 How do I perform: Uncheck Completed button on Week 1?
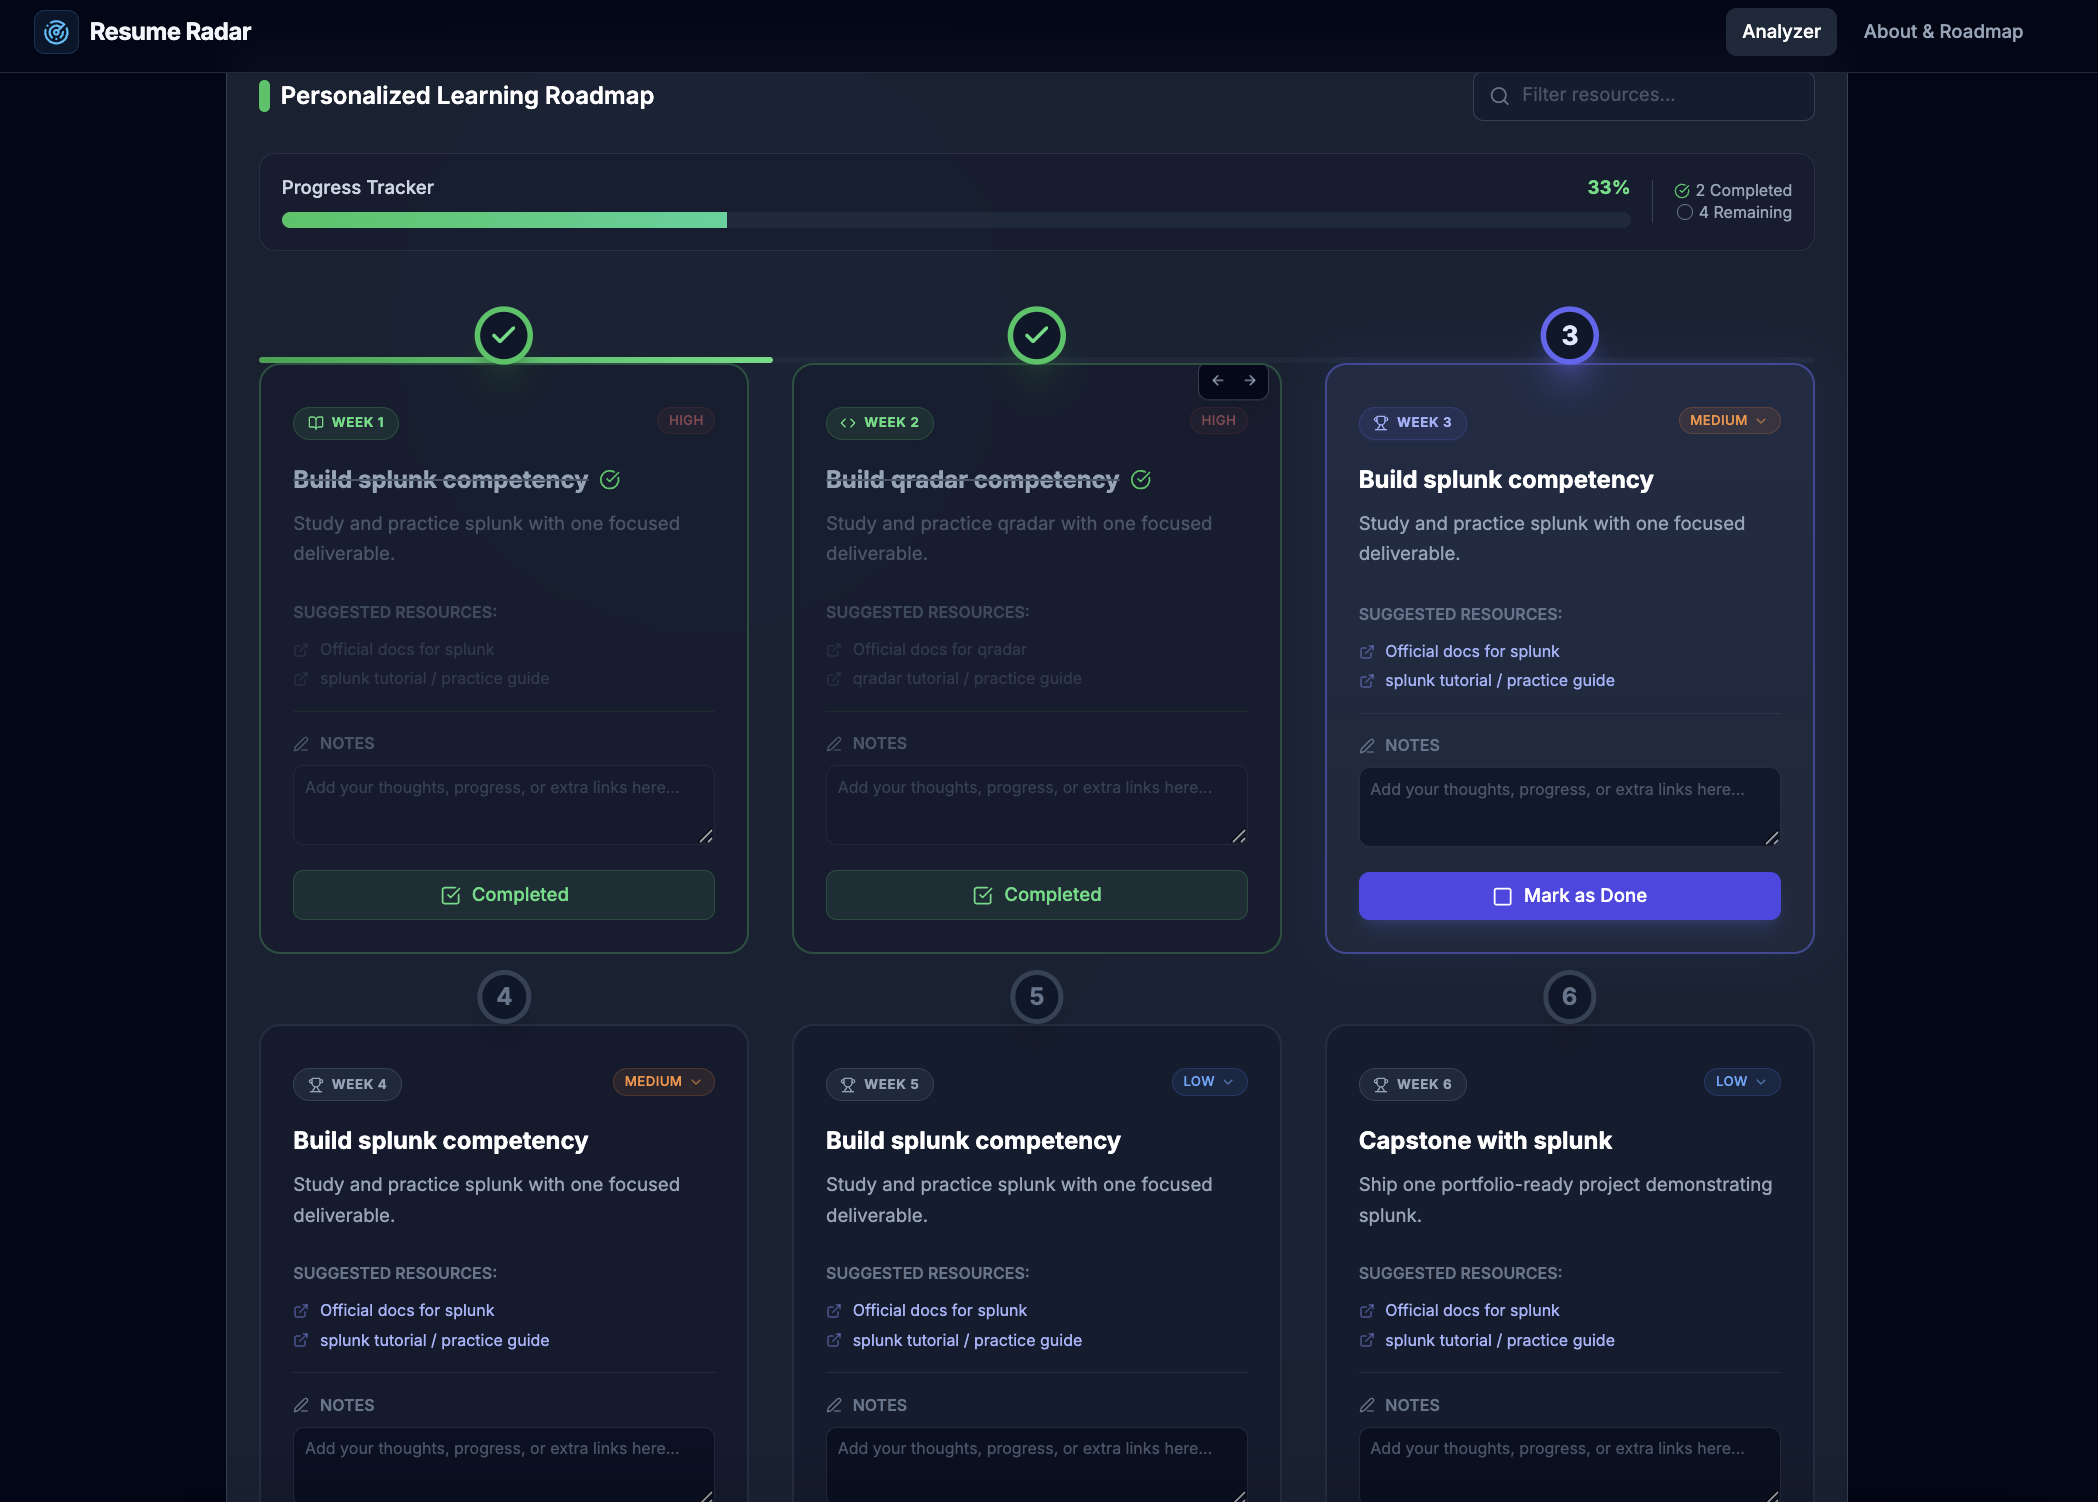[x=503, y=895]
